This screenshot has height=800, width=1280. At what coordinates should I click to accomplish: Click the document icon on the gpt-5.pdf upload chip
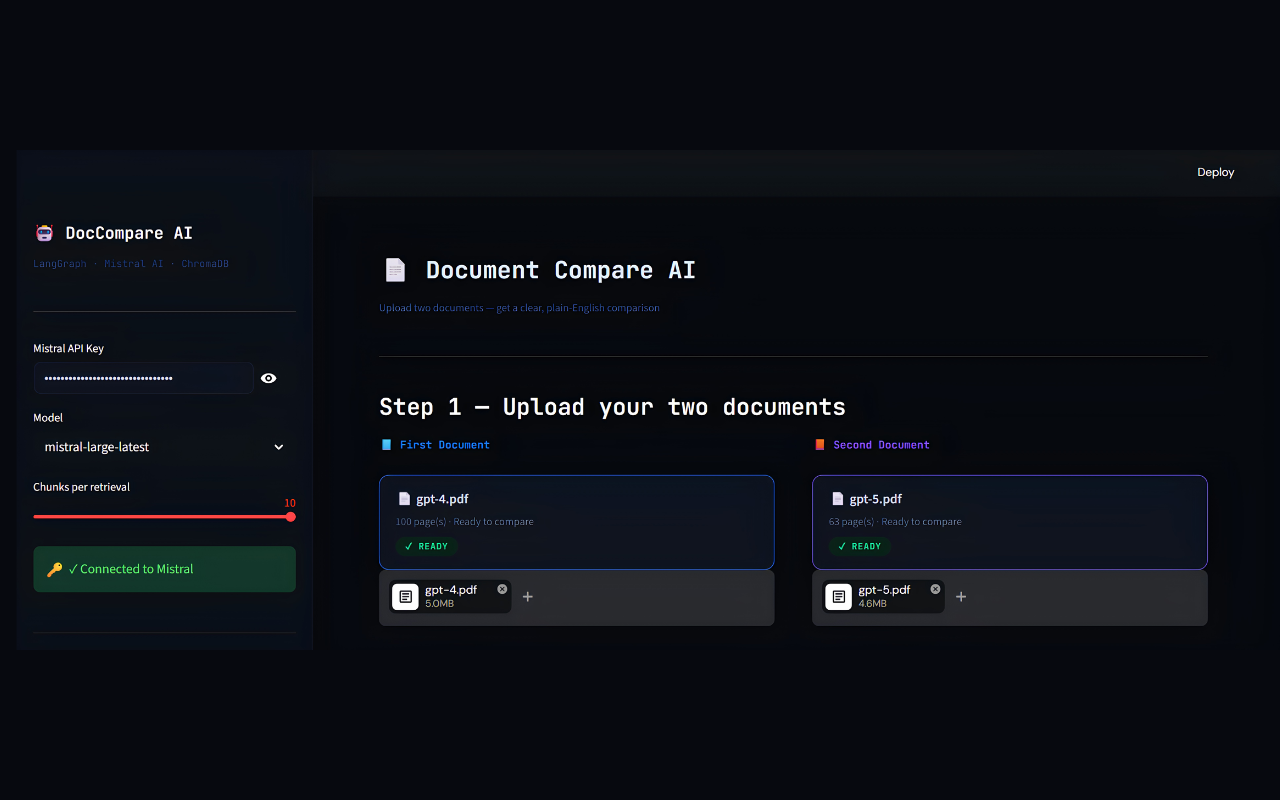(838, 597)
